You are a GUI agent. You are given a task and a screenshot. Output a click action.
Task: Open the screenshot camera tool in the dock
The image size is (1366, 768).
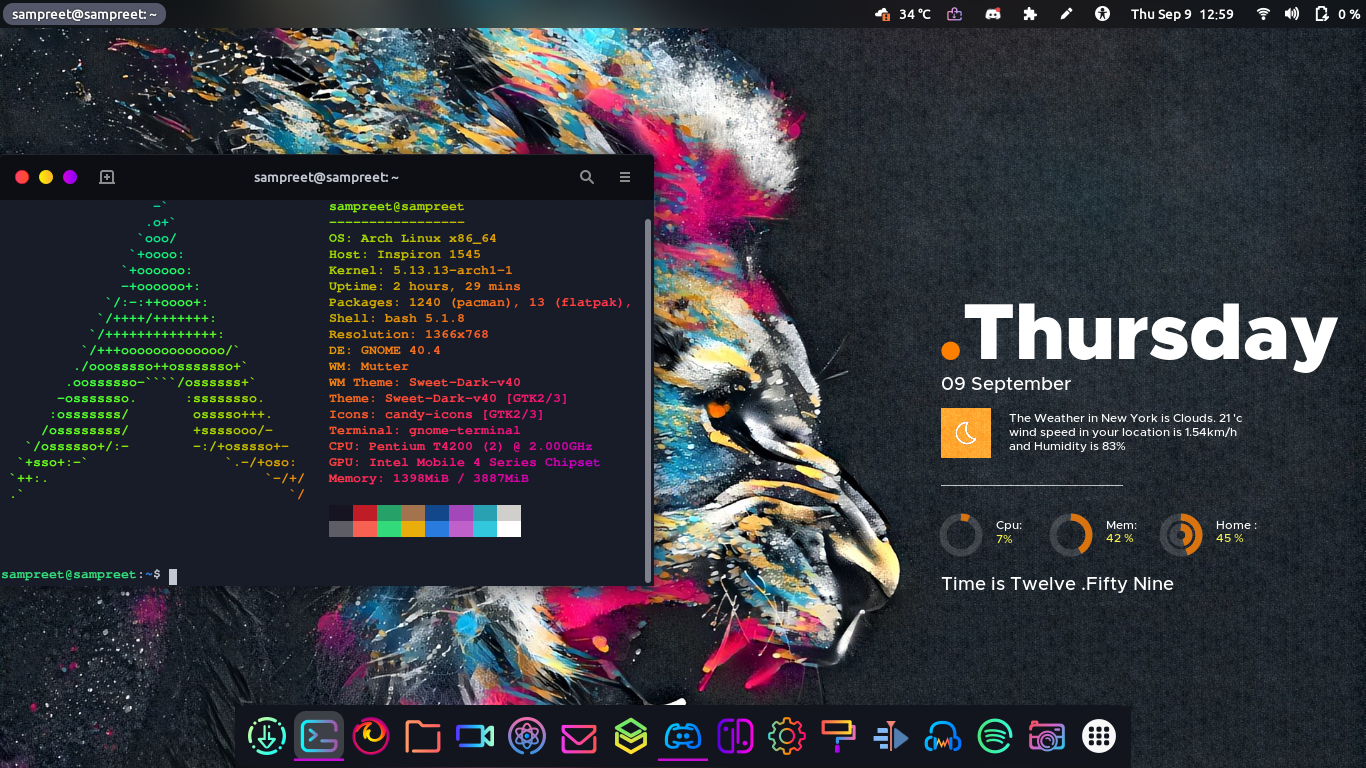pos(1047,735)
